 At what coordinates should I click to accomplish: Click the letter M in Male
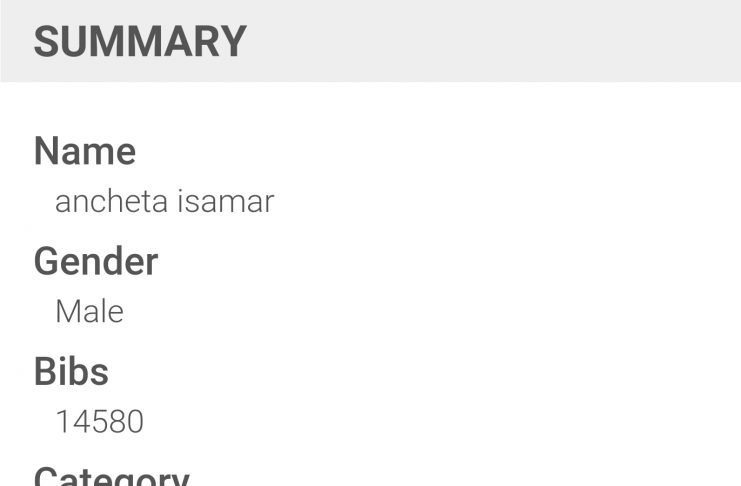[x=67, y=311]
